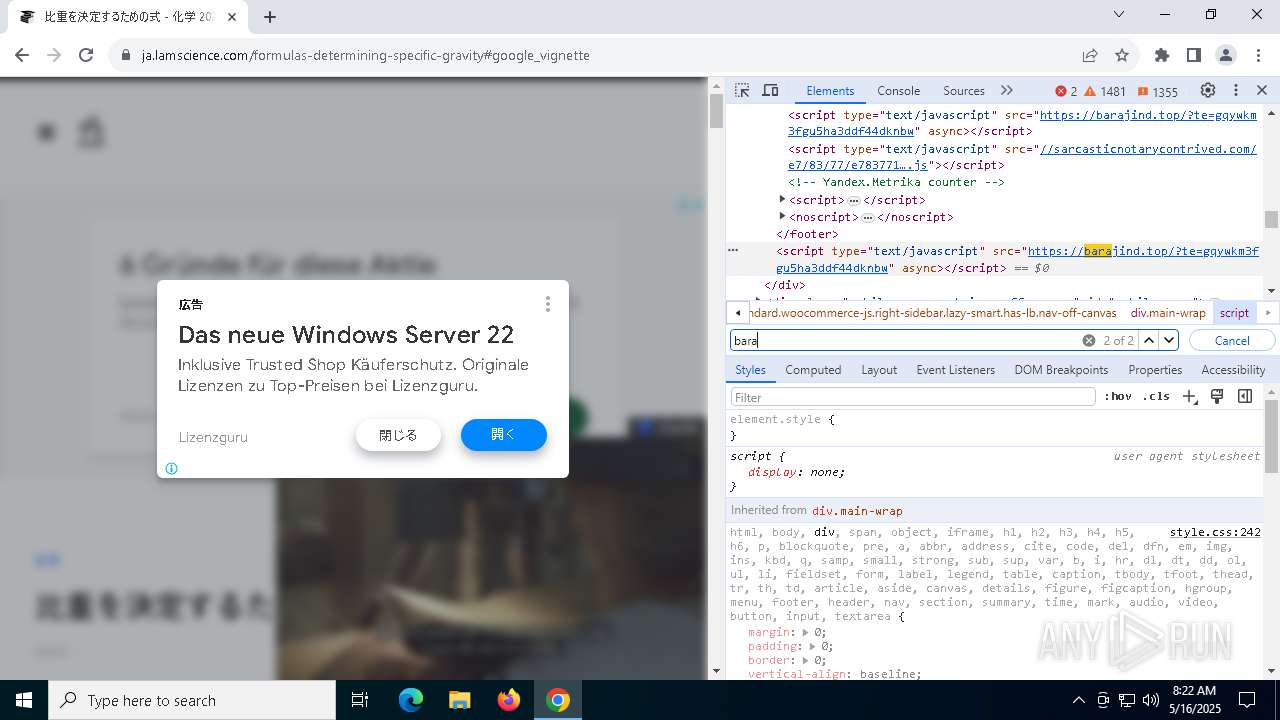
Task: Open the Accessibility tab
Action: (x=1233, y=369)
